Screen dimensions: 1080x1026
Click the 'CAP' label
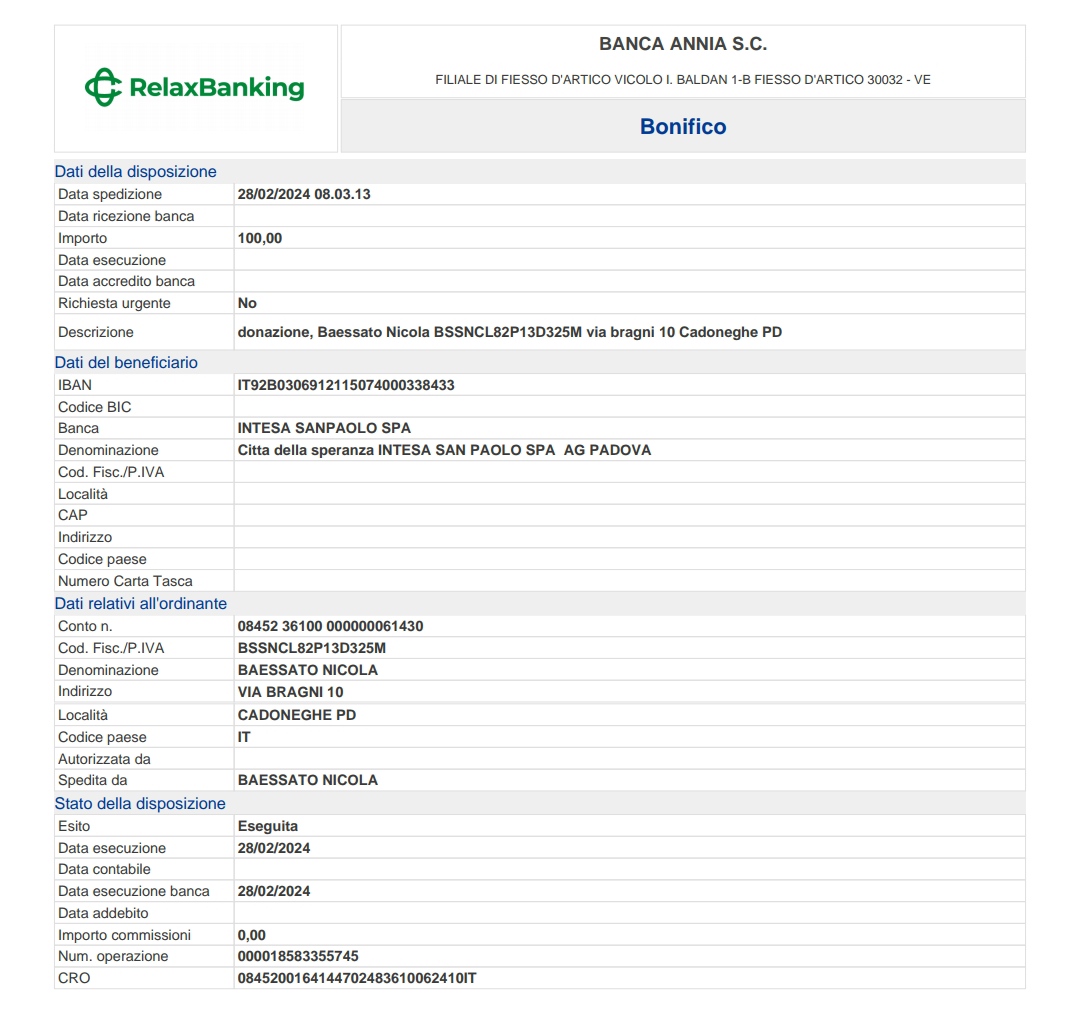[x=72, y=515]
